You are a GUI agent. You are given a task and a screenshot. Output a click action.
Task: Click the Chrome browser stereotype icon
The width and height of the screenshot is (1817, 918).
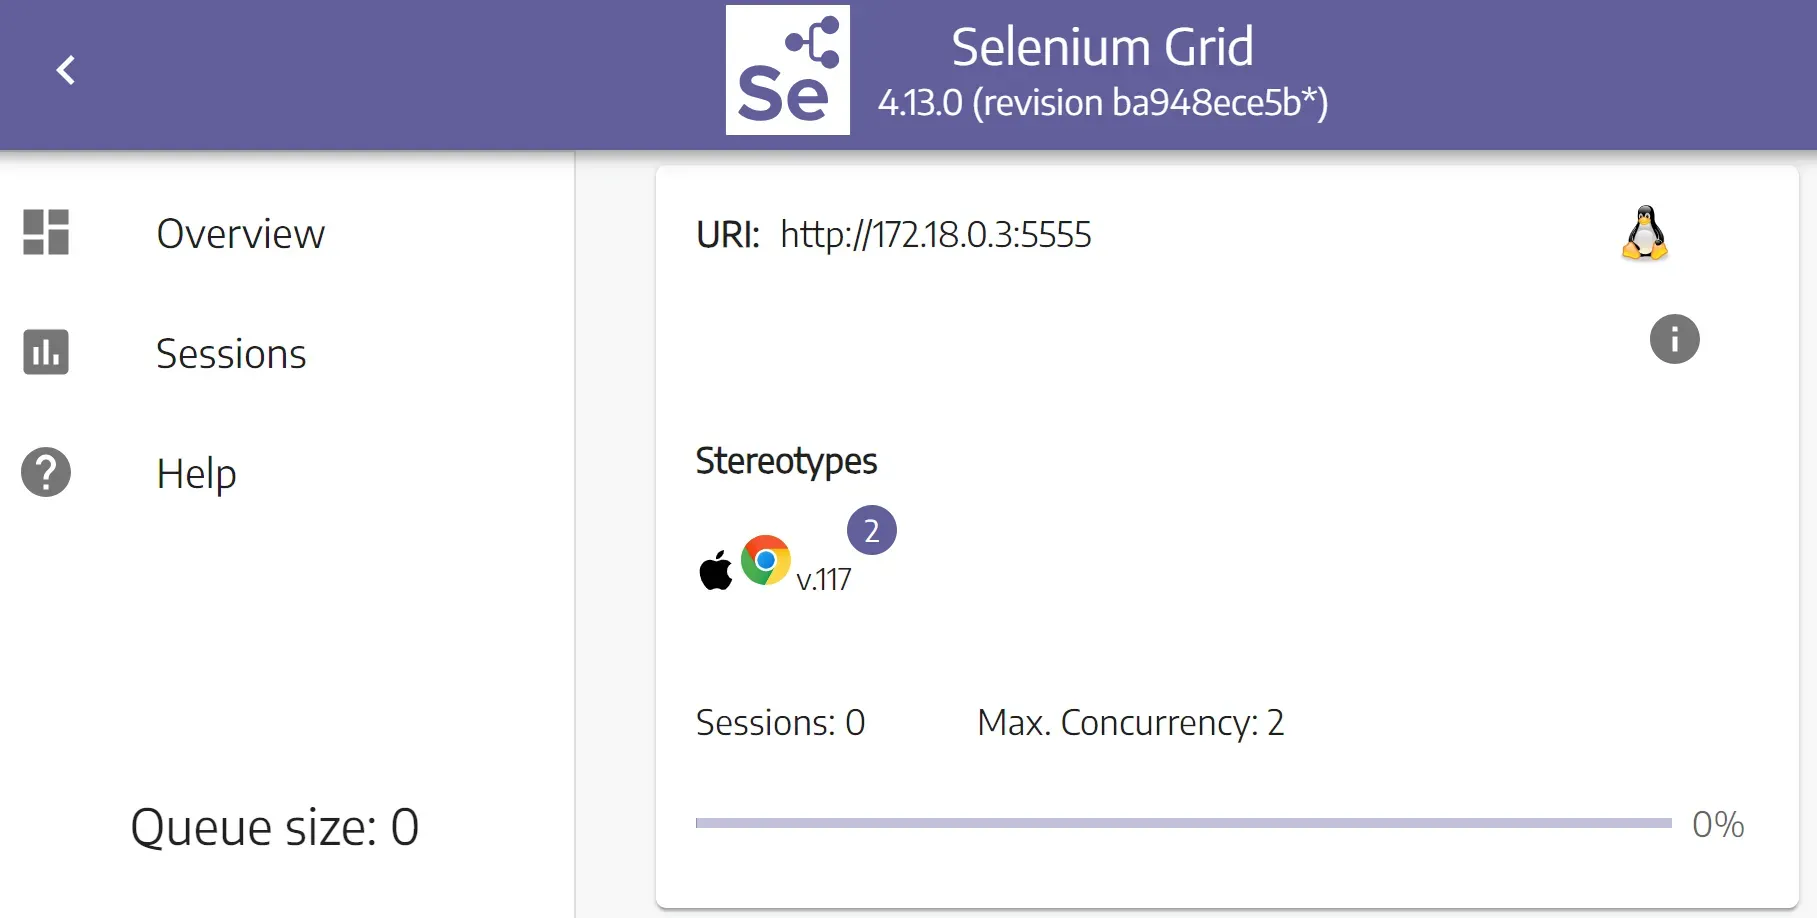click(766, 561)
